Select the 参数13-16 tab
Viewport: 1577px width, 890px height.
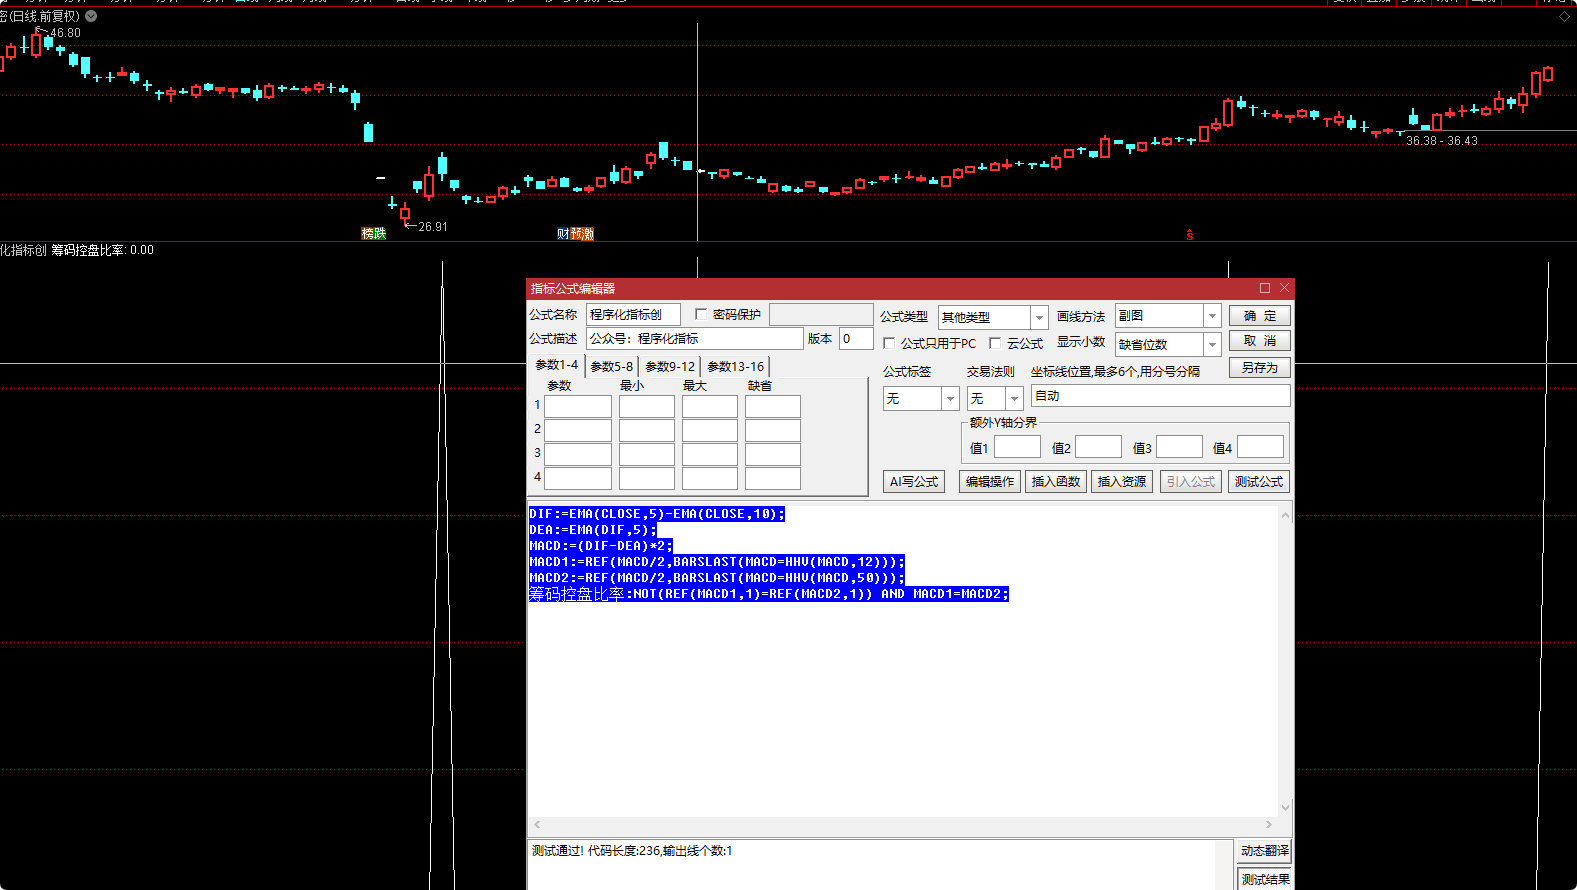click(735, 367)
